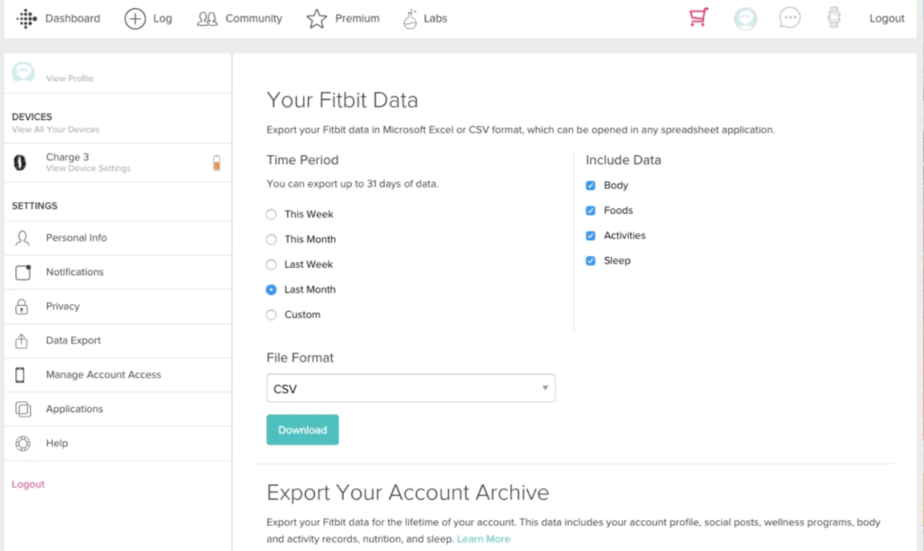
Task: Click the tracker device icon in header
Action: click(x=834, y=18)
